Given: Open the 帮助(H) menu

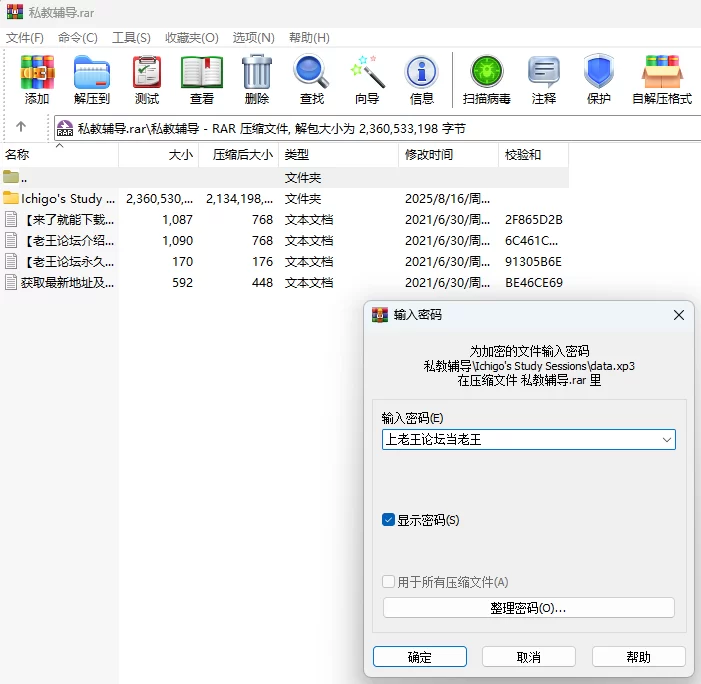Looking at the screenshot, I should (309, 38).
